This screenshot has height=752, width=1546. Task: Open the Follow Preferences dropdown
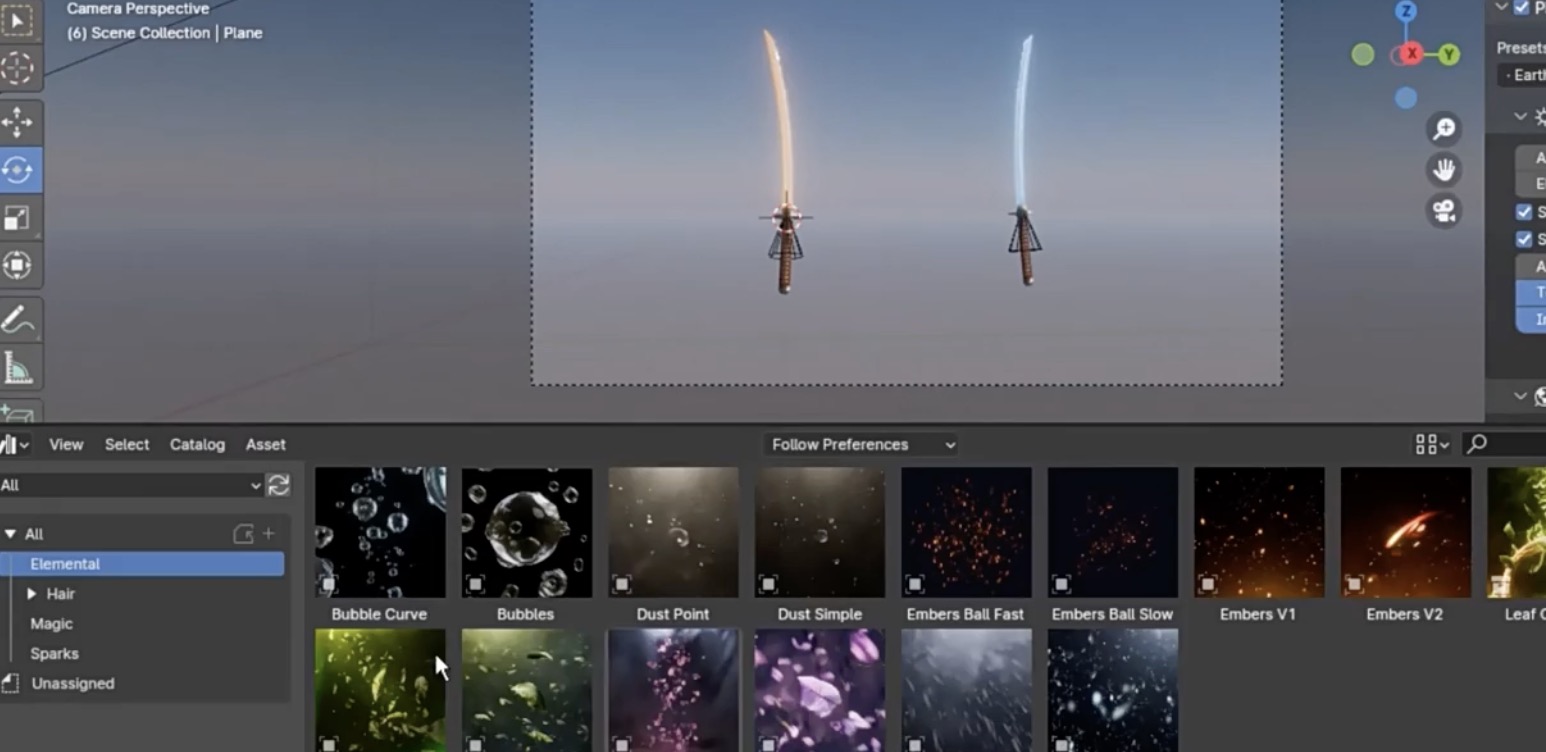861,444
